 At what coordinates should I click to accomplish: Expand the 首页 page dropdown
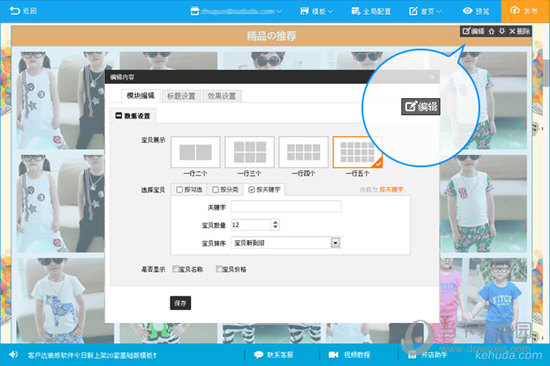coord(425,11)
